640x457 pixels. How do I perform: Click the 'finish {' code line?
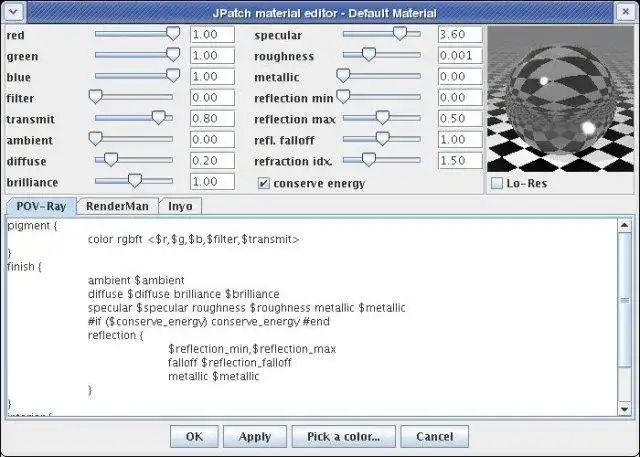(24, 266)
